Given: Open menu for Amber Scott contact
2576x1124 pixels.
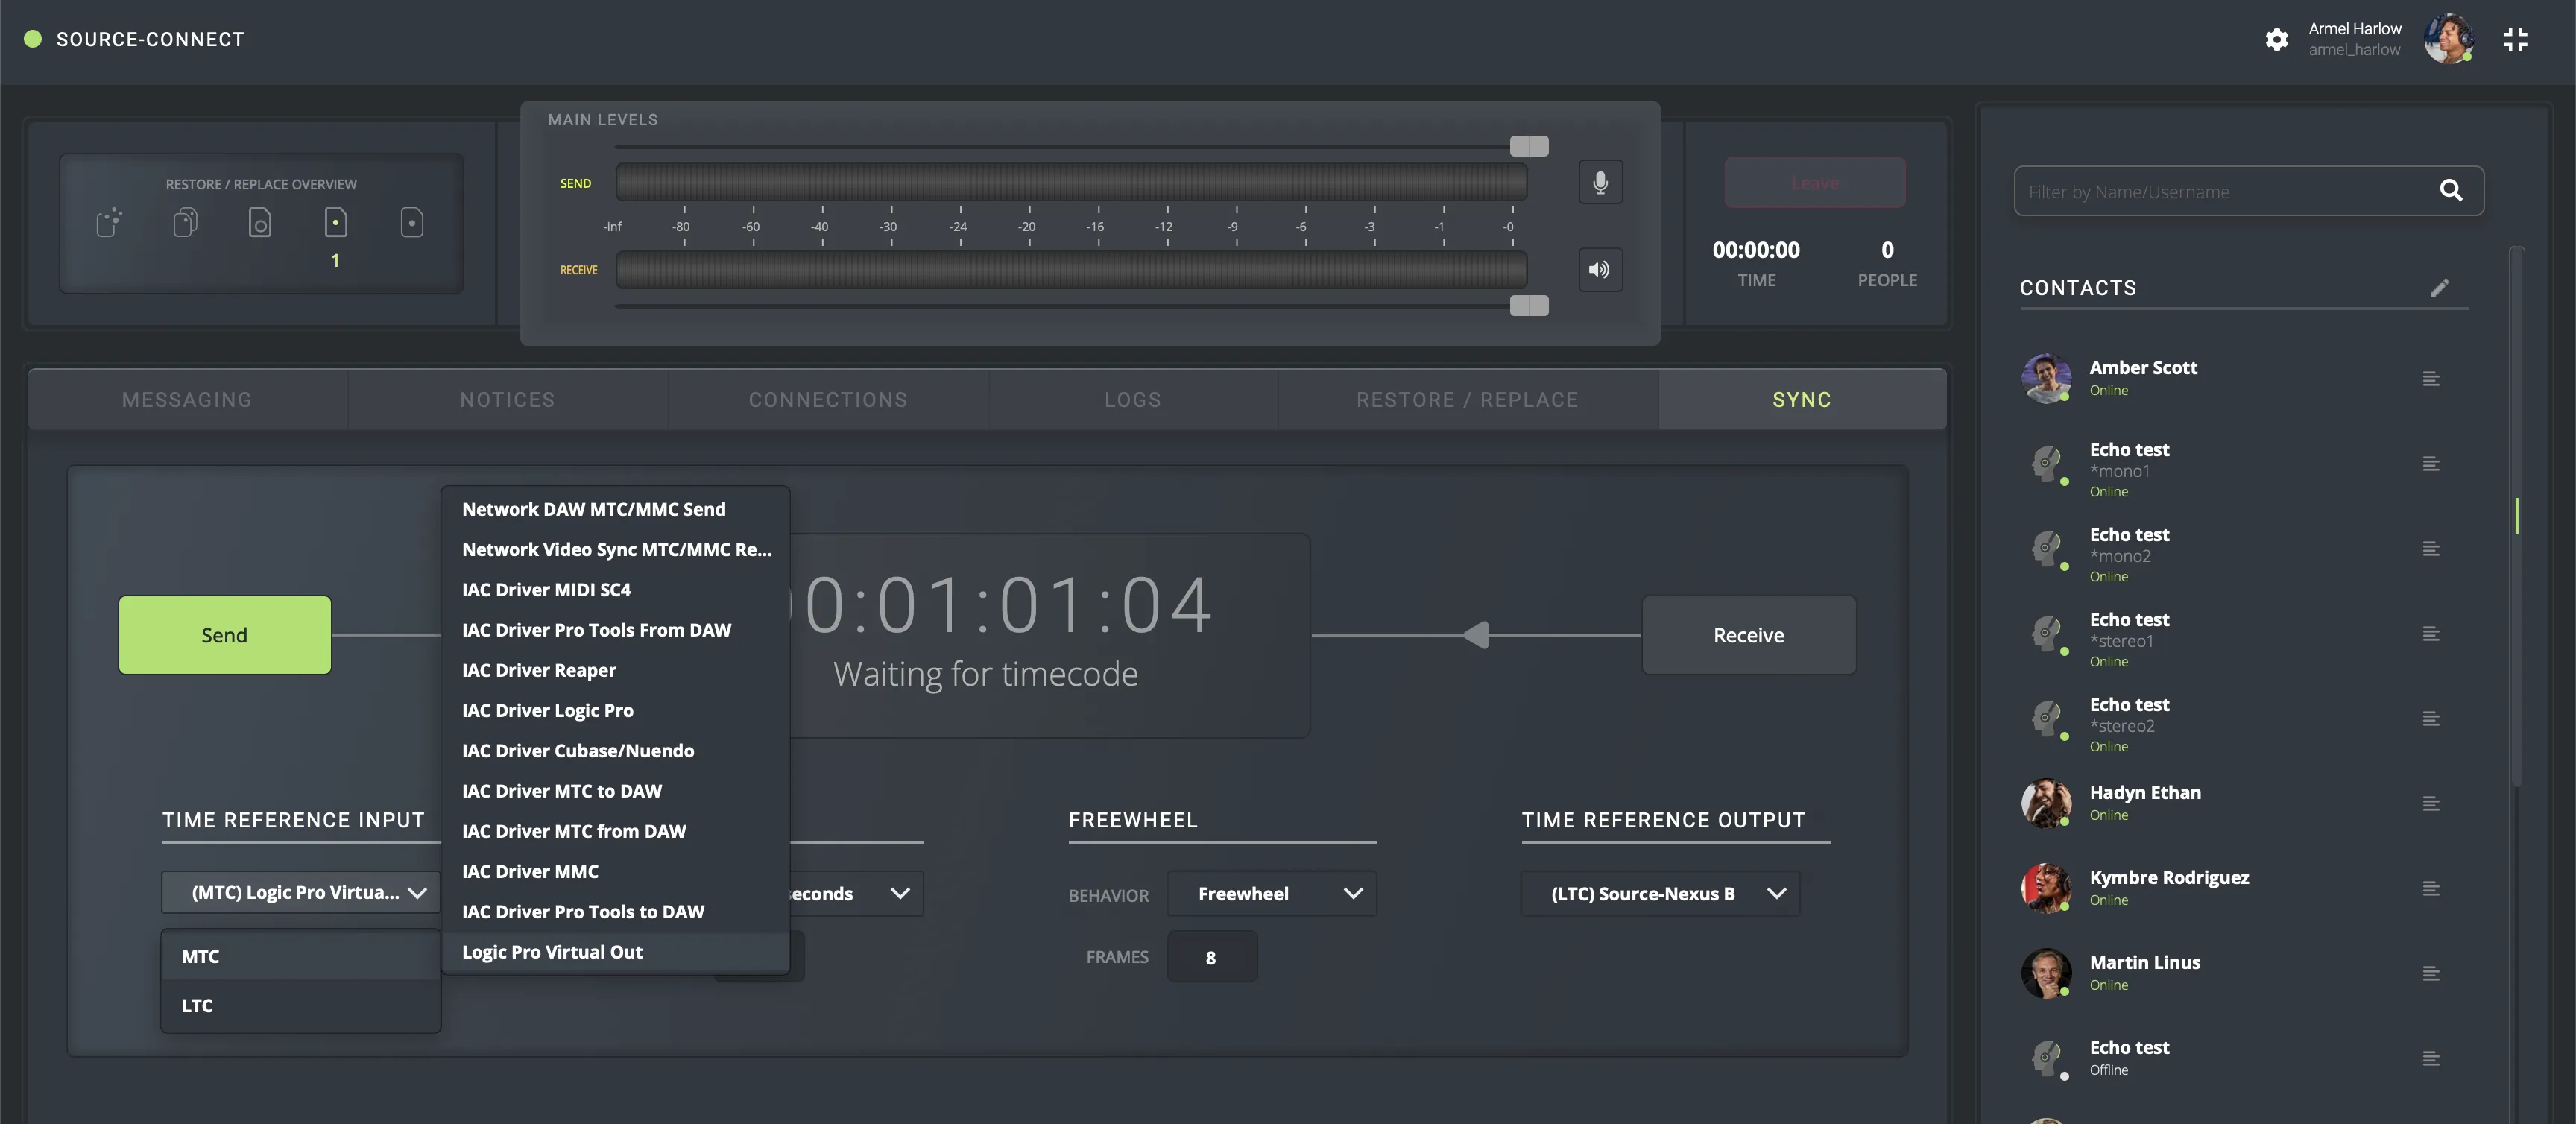Looking at the screenshot, I should (2431, 379).
